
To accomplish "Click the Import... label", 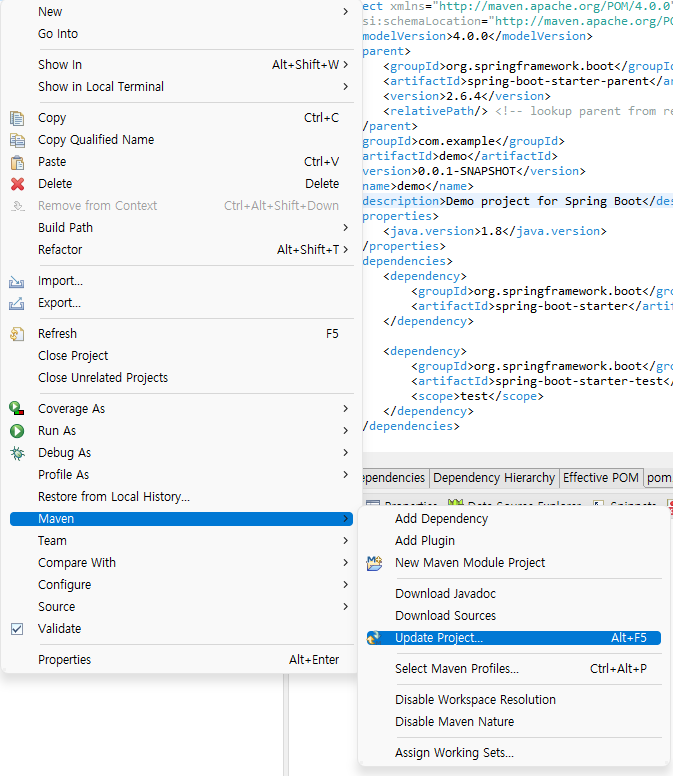I will [x=60, y=281].
